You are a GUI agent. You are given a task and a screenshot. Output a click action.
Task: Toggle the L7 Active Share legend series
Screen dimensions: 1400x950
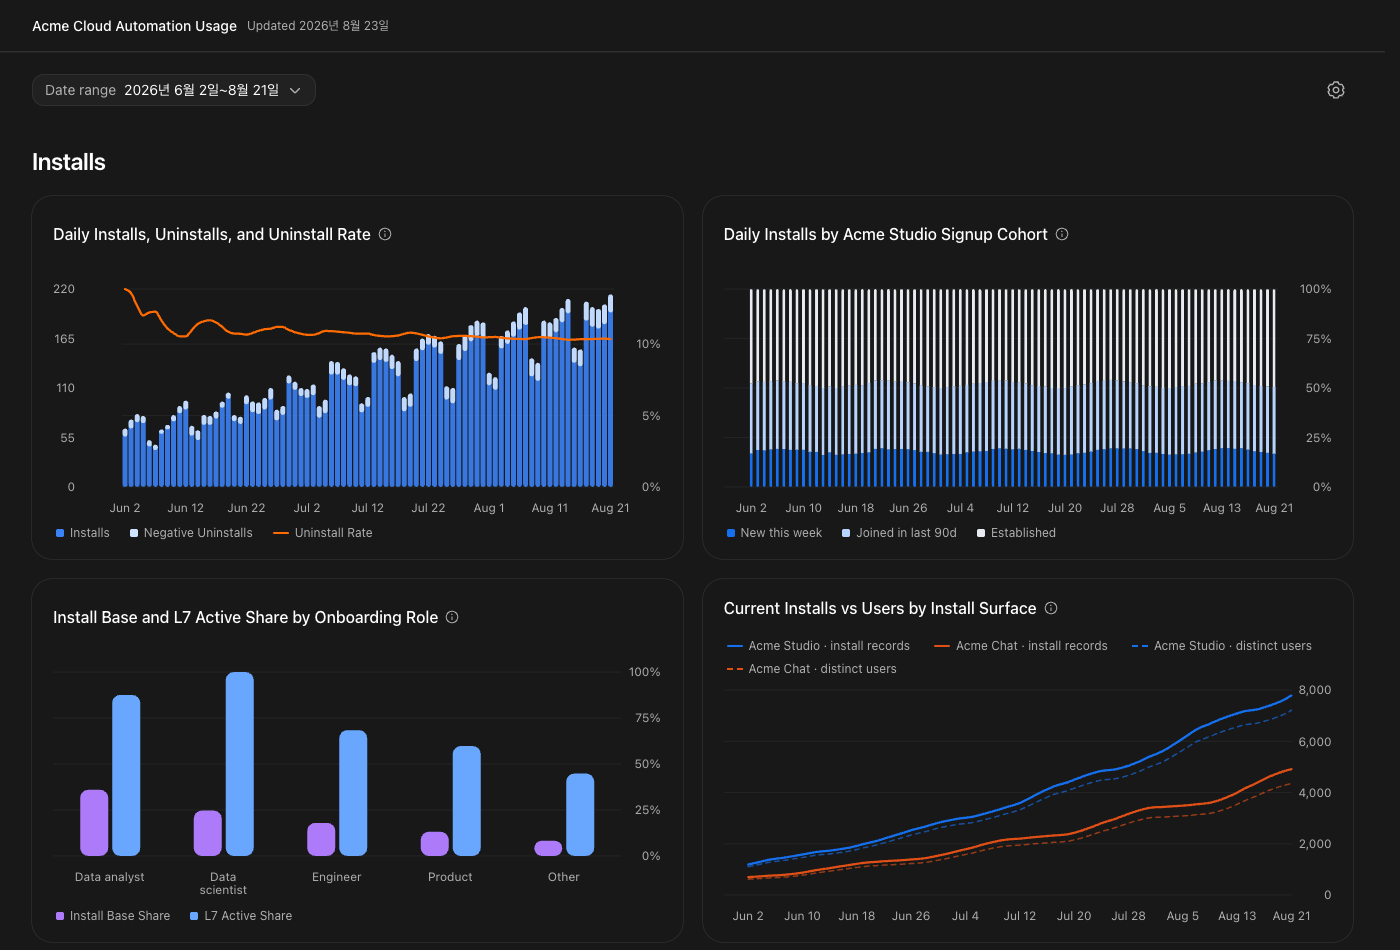pos(241,916)
